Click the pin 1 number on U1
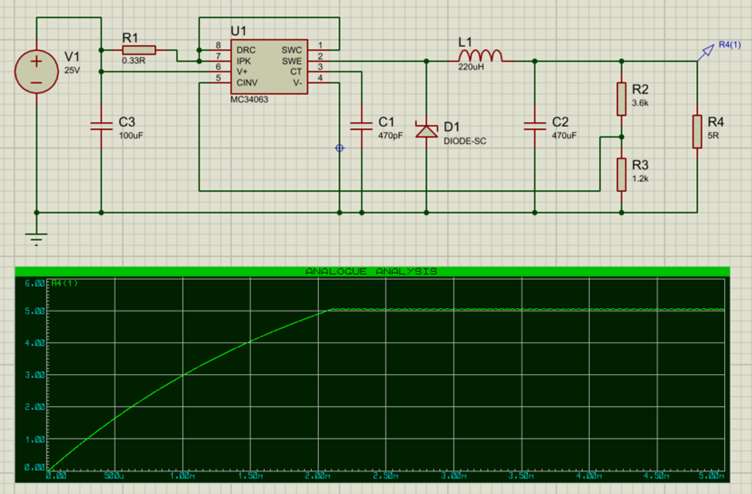Image resolution: width=752 pixels, height=494 pixels. click(x=320, y=46)
